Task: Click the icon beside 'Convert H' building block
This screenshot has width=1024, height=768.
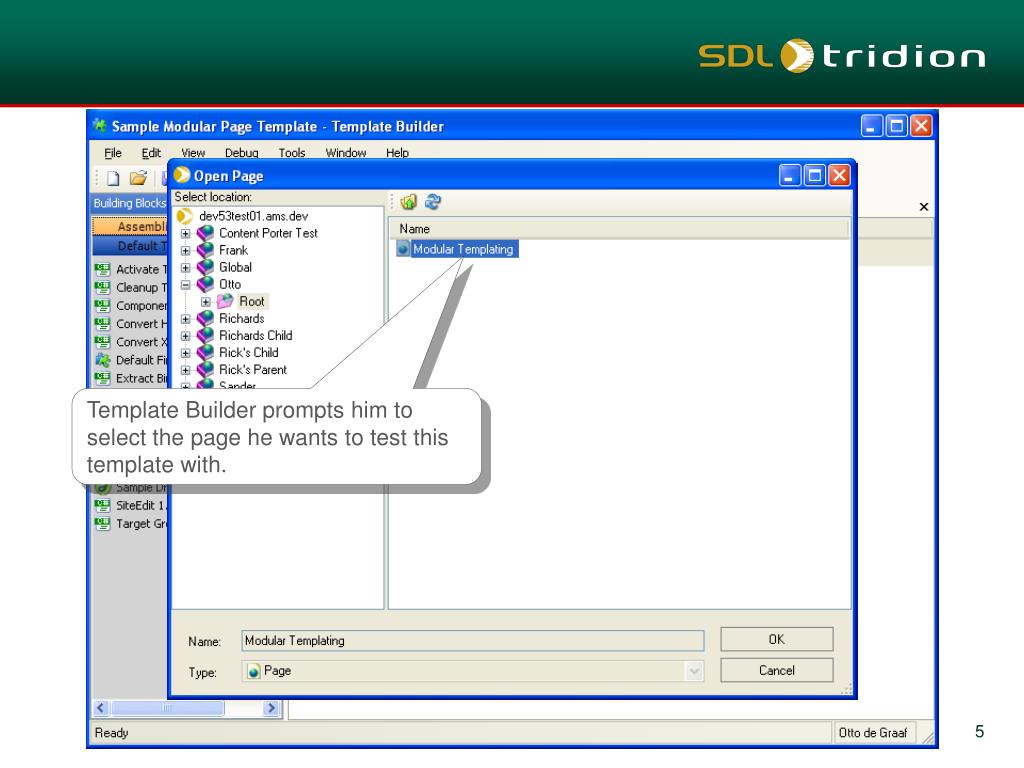Action: (103, 324)
